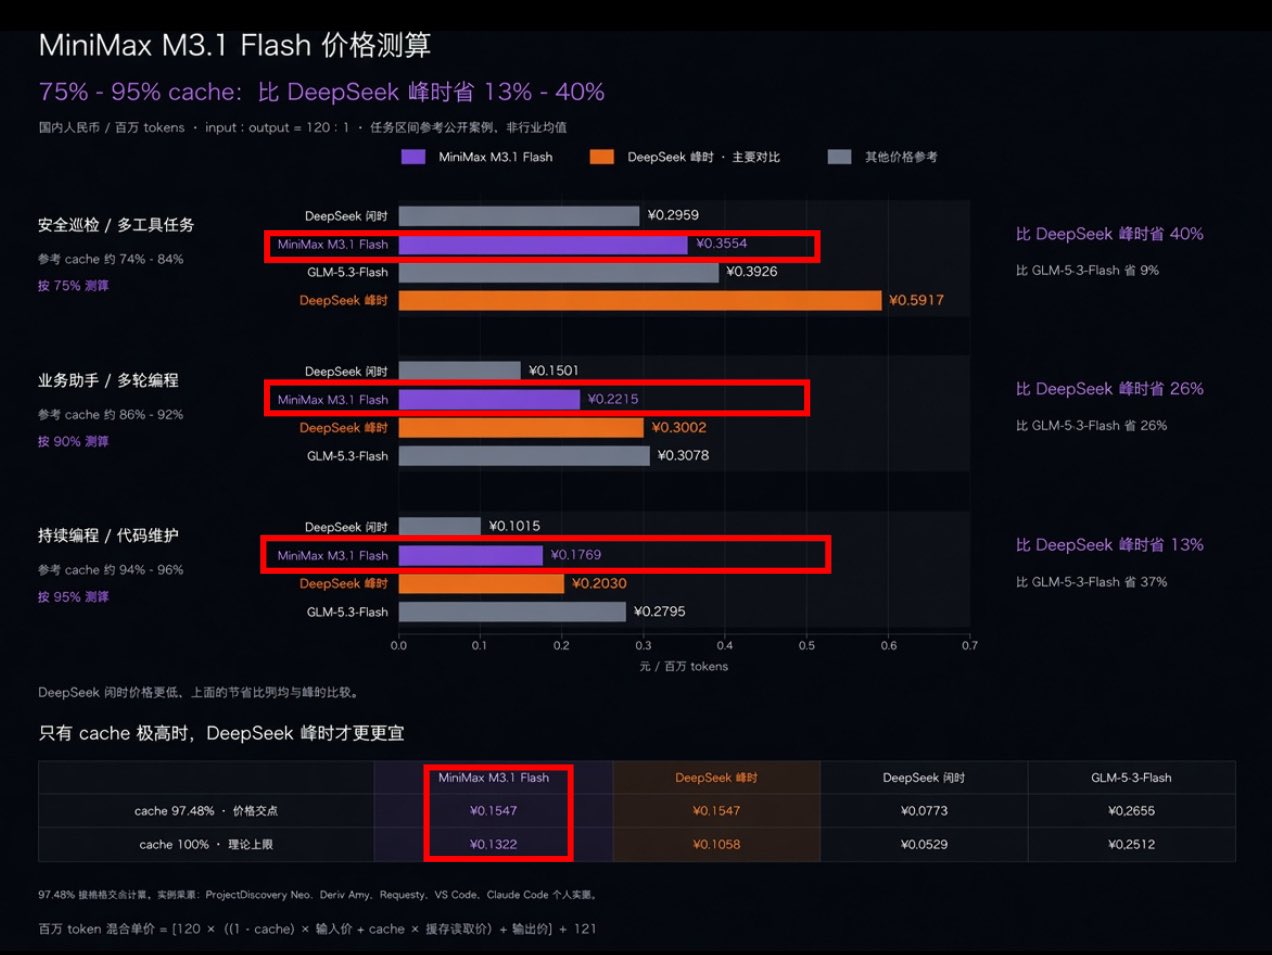Click the formula line starting '百万 token 混合单价'
Image resolution: width=1272 pixels, height=955 pixels.
click(x=317, y=929)
